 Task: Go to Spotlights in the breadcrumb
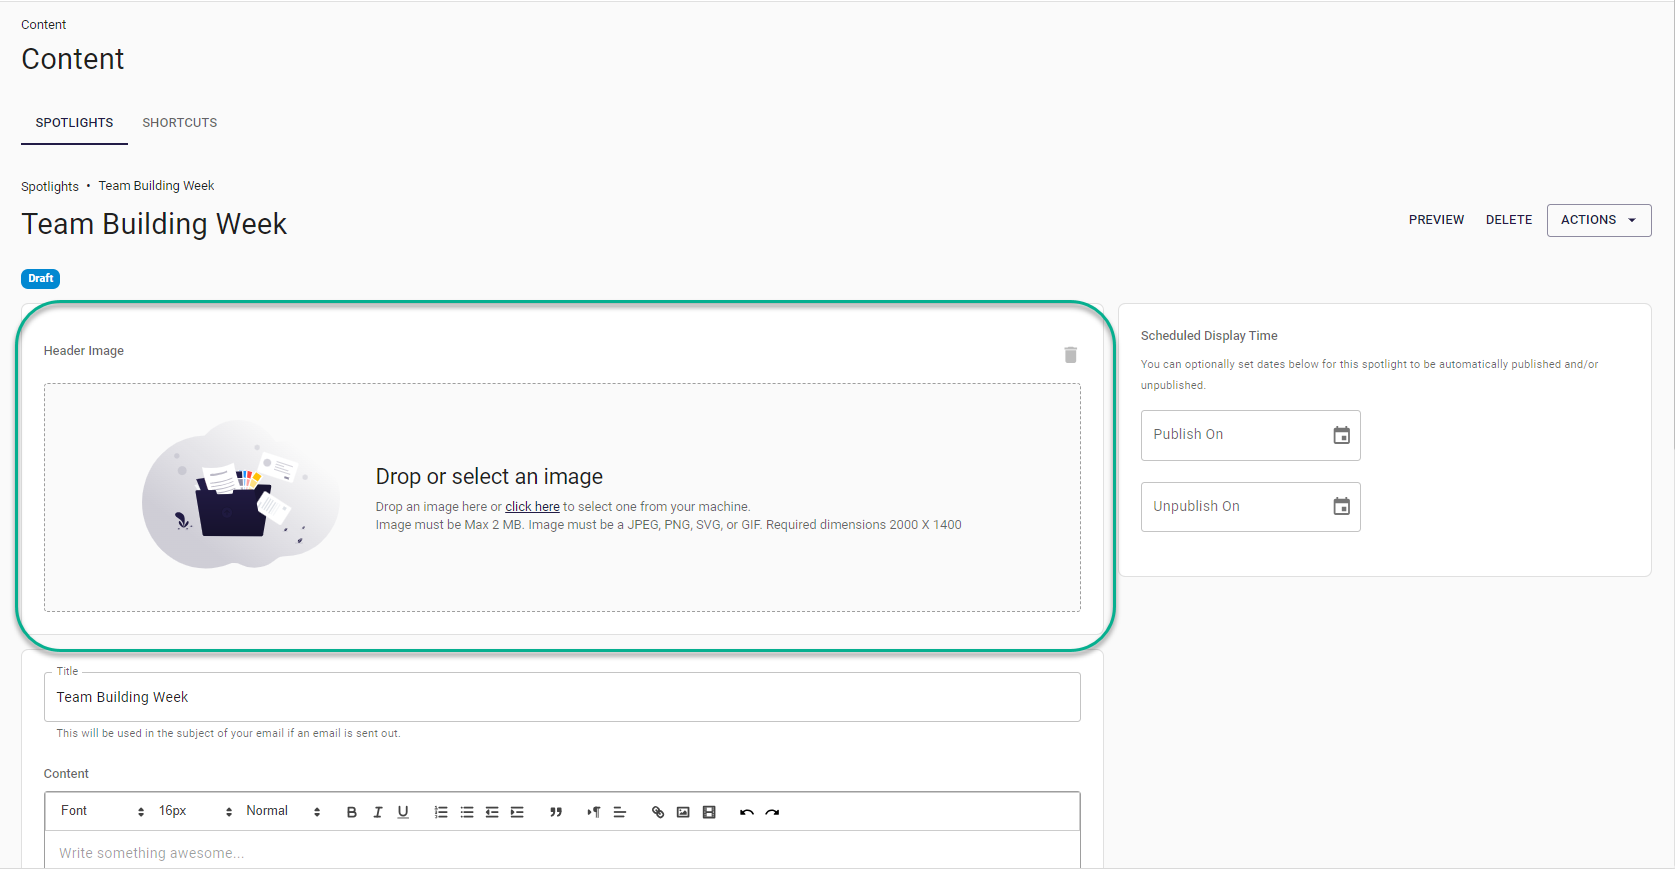(50, 186)
